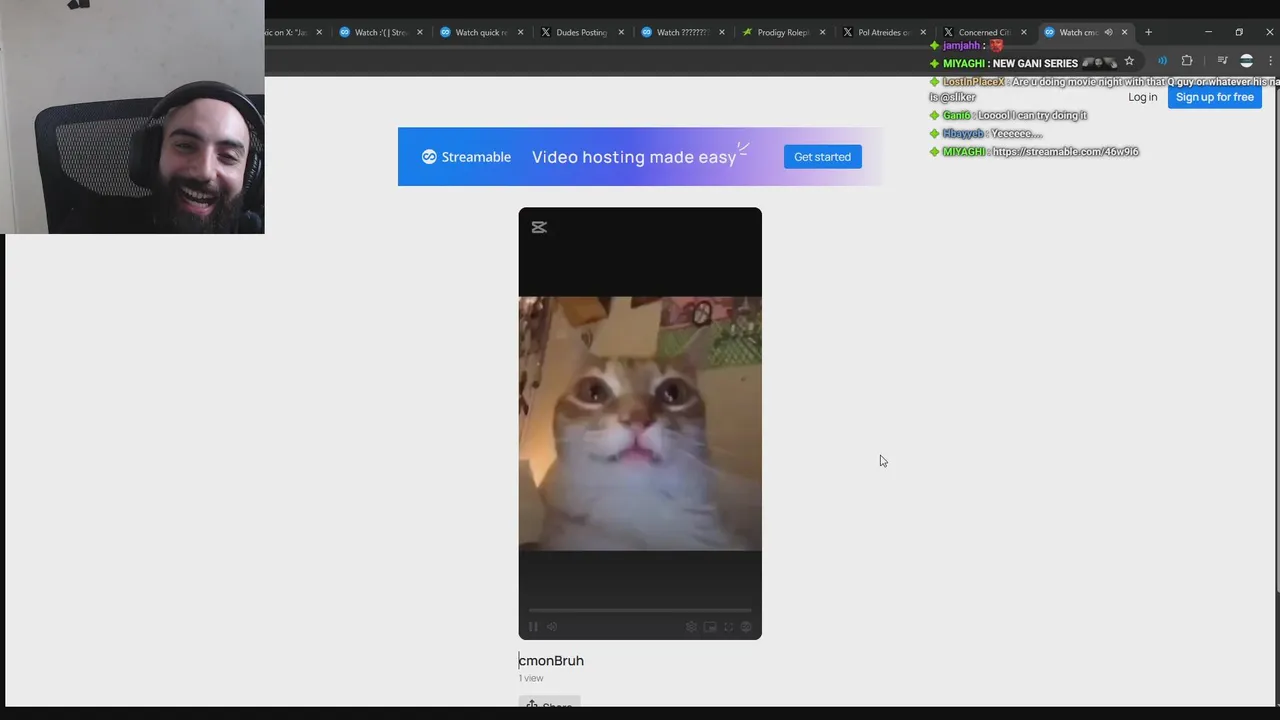
Task: Switch to the 'Prodigy Rolepl' tab
Action: 783,32
